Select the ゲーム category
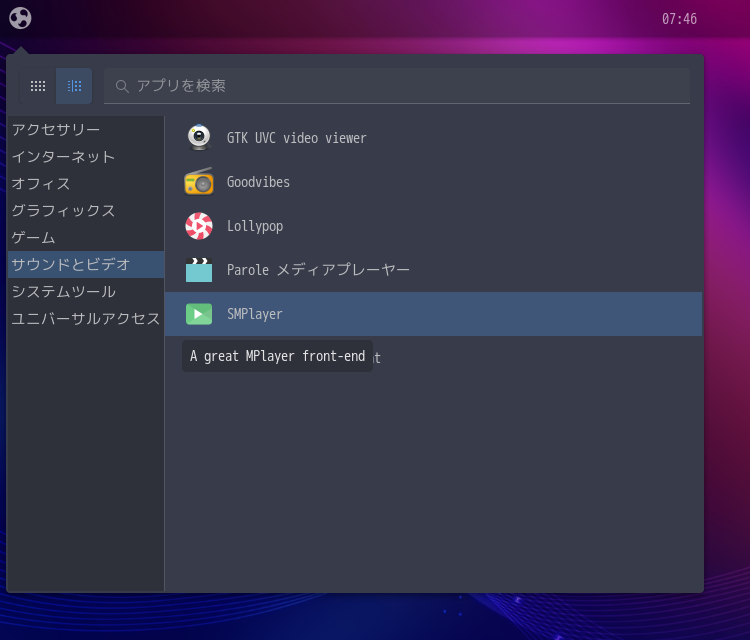 86,238
